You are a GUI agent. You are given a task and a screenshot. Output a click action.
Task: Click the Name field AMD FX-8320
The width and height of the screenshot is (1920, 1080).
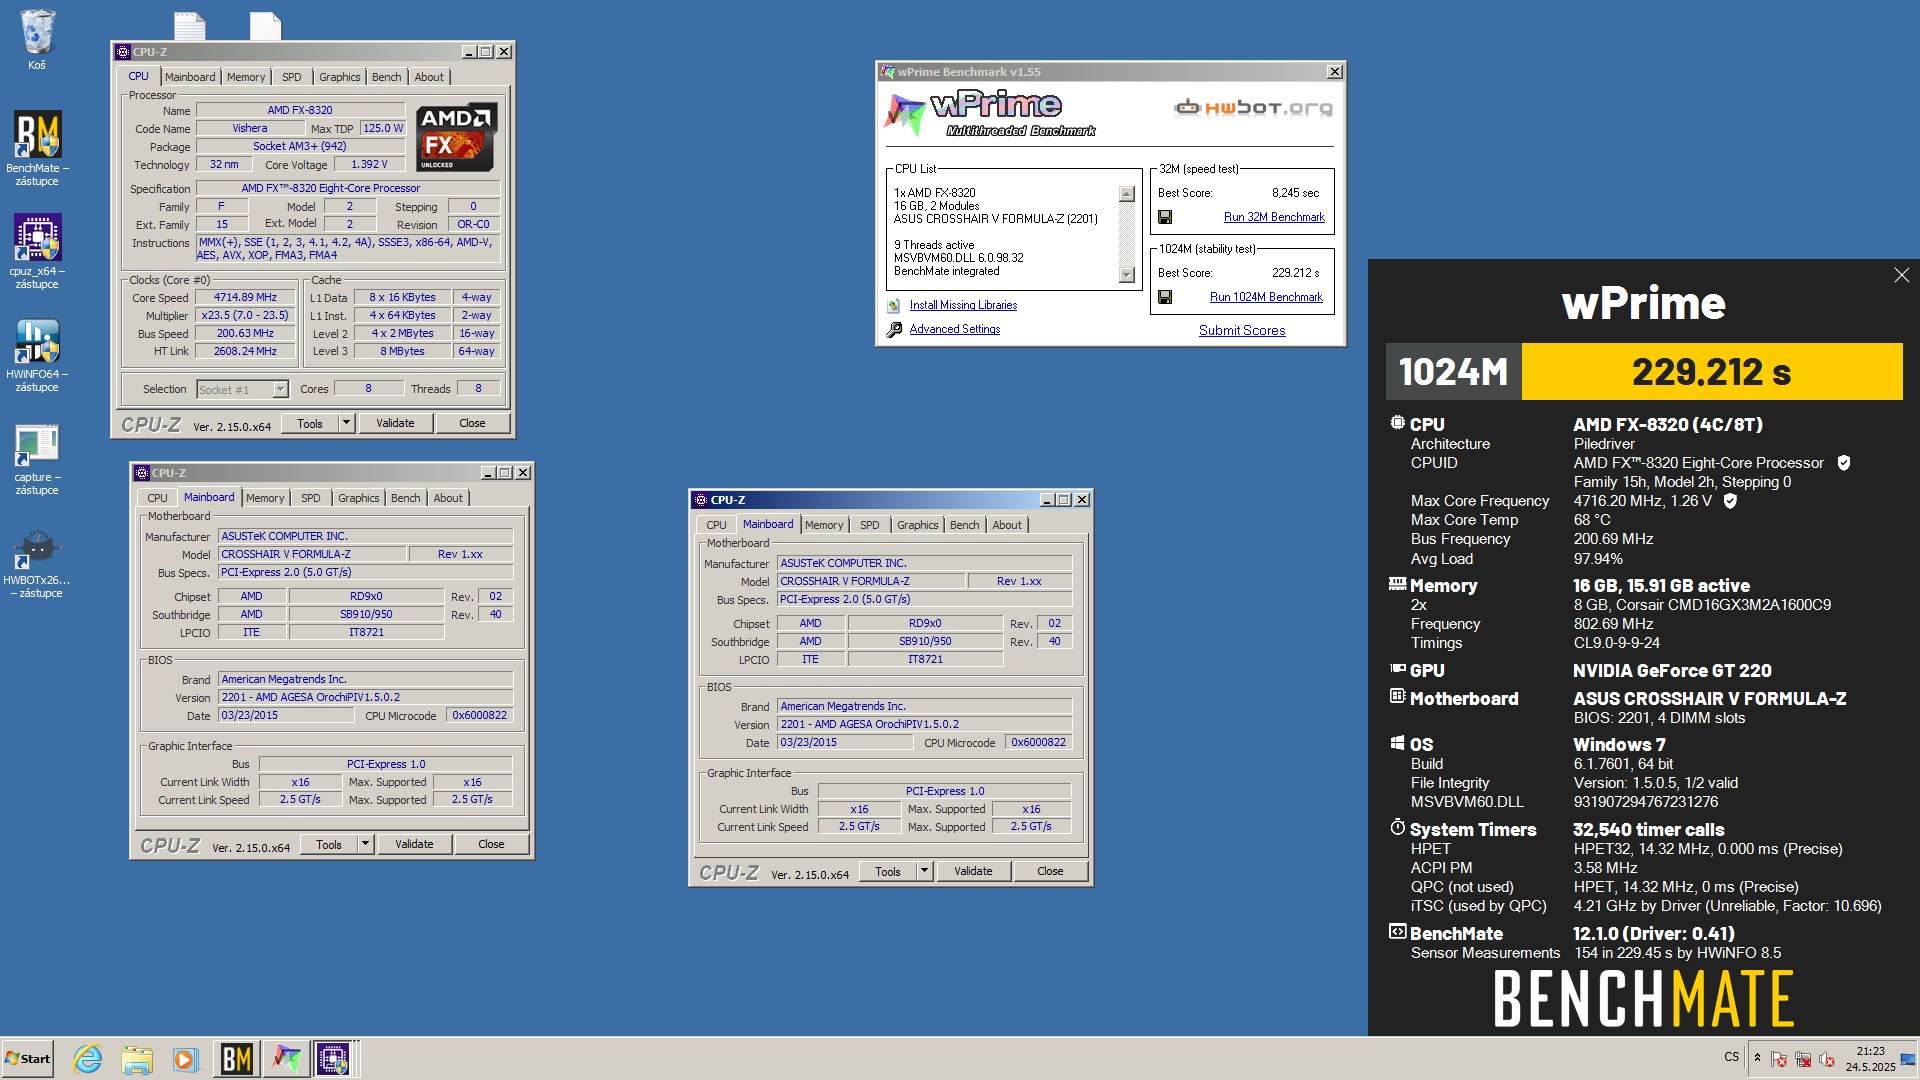click(x=300, y=111)
